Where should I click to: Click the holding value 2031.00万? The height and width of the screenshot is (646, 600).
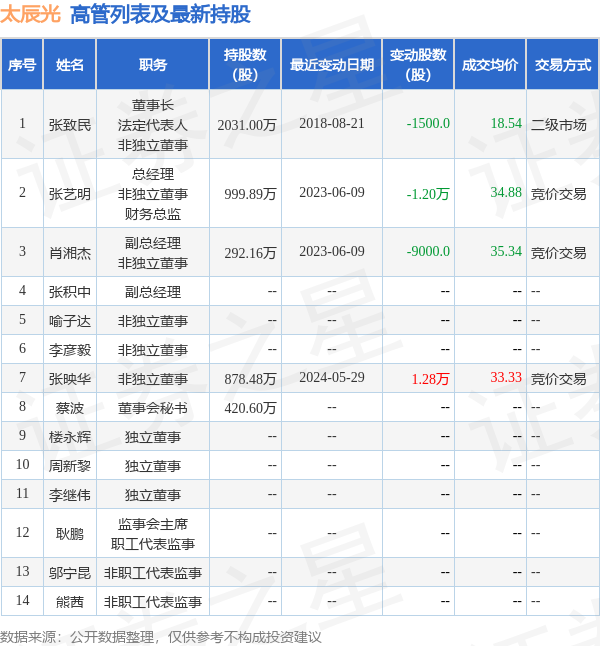click(x=246, y=124)
